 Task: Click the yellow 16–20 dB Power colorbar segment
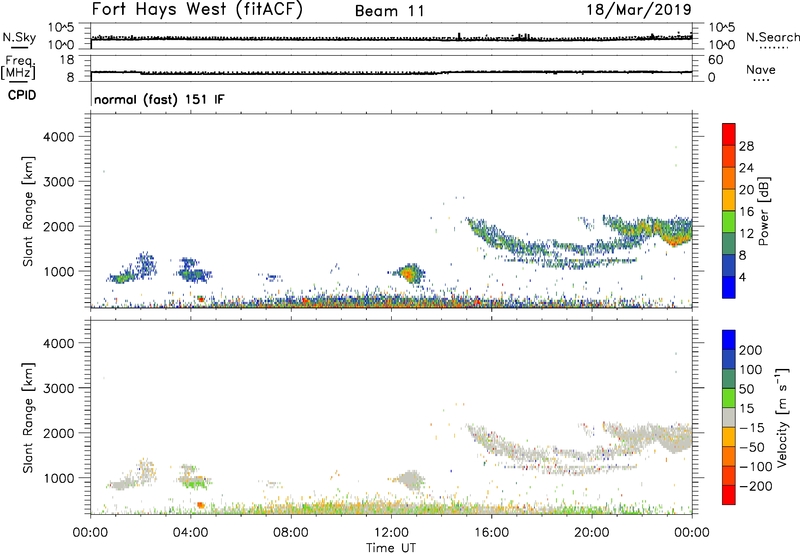coord(729,200)
